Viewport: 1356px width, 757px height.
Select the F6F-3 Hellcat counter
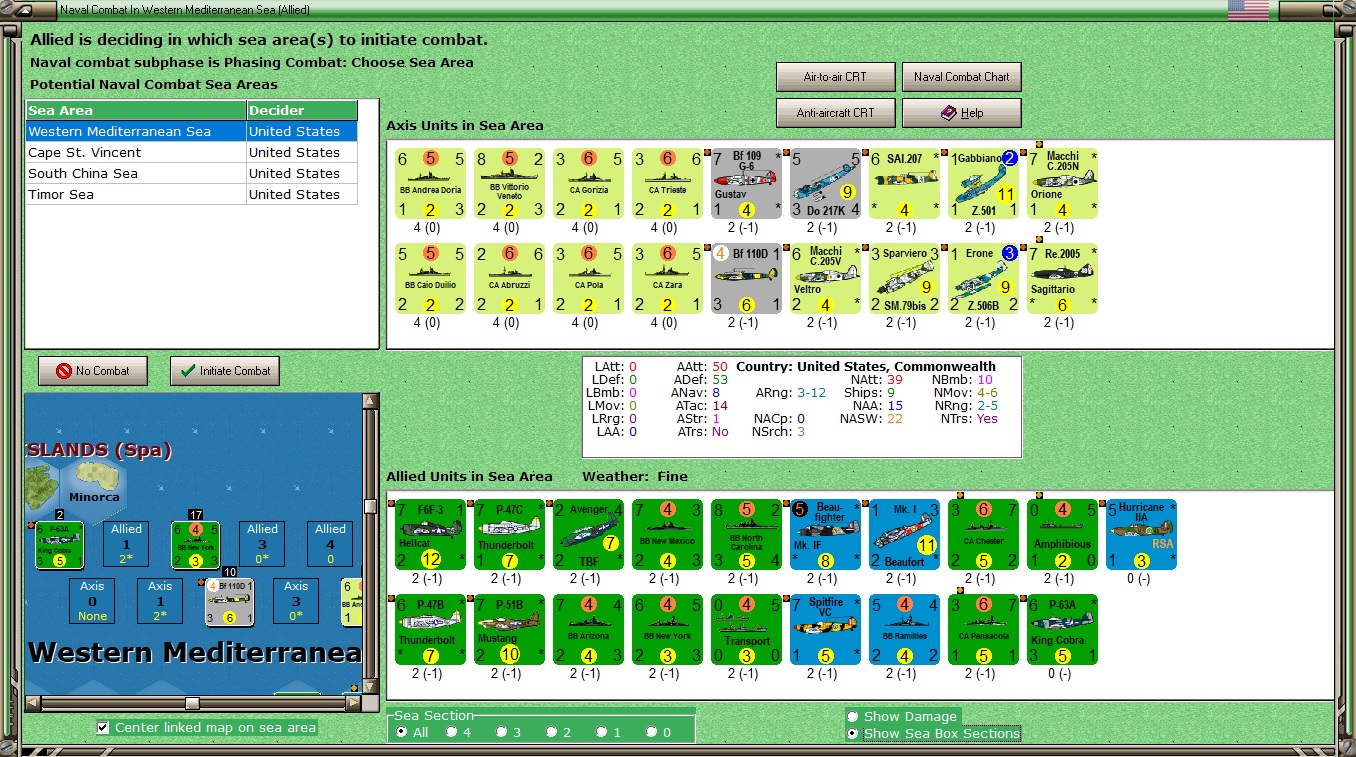click(430, 535)
